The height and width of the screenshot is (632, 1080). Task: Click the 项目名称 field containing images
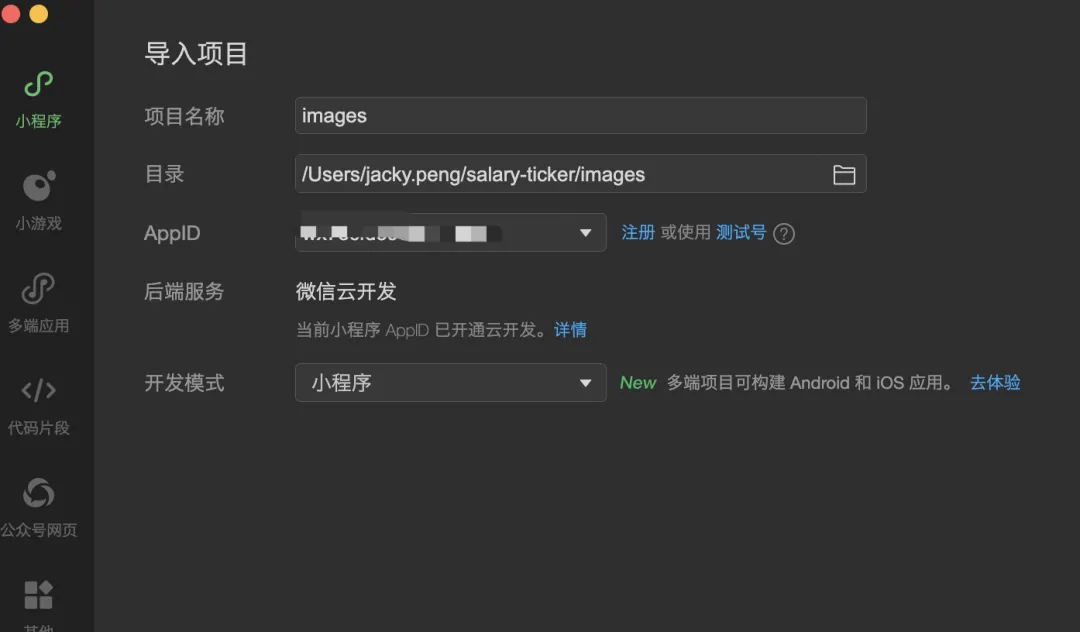point(581,115)
